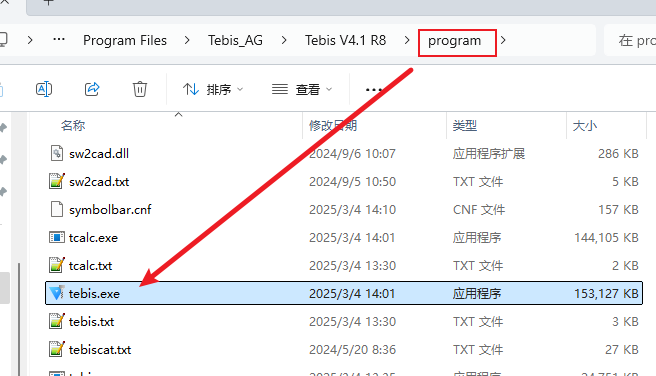Open the 排序 sort dropdown
656x376 pixels.
[213, 89]
